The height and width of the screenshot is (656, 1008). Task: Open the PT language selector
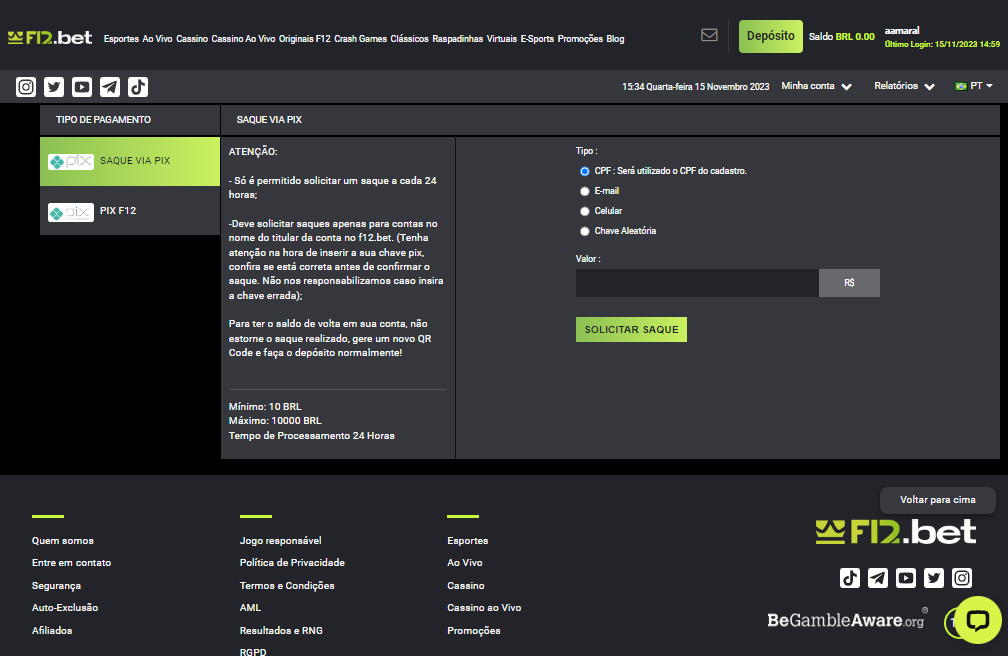974,86
